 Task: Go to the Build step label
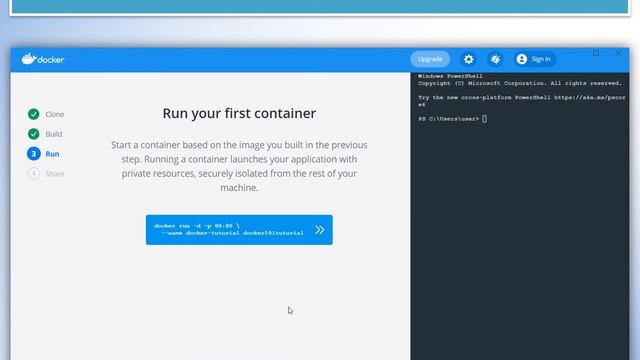click(54, 134)
